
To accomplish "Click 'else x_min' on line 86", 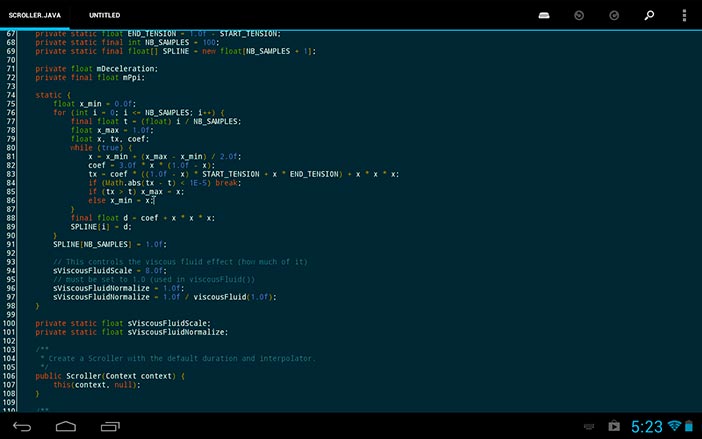I will tap(110, 200).
